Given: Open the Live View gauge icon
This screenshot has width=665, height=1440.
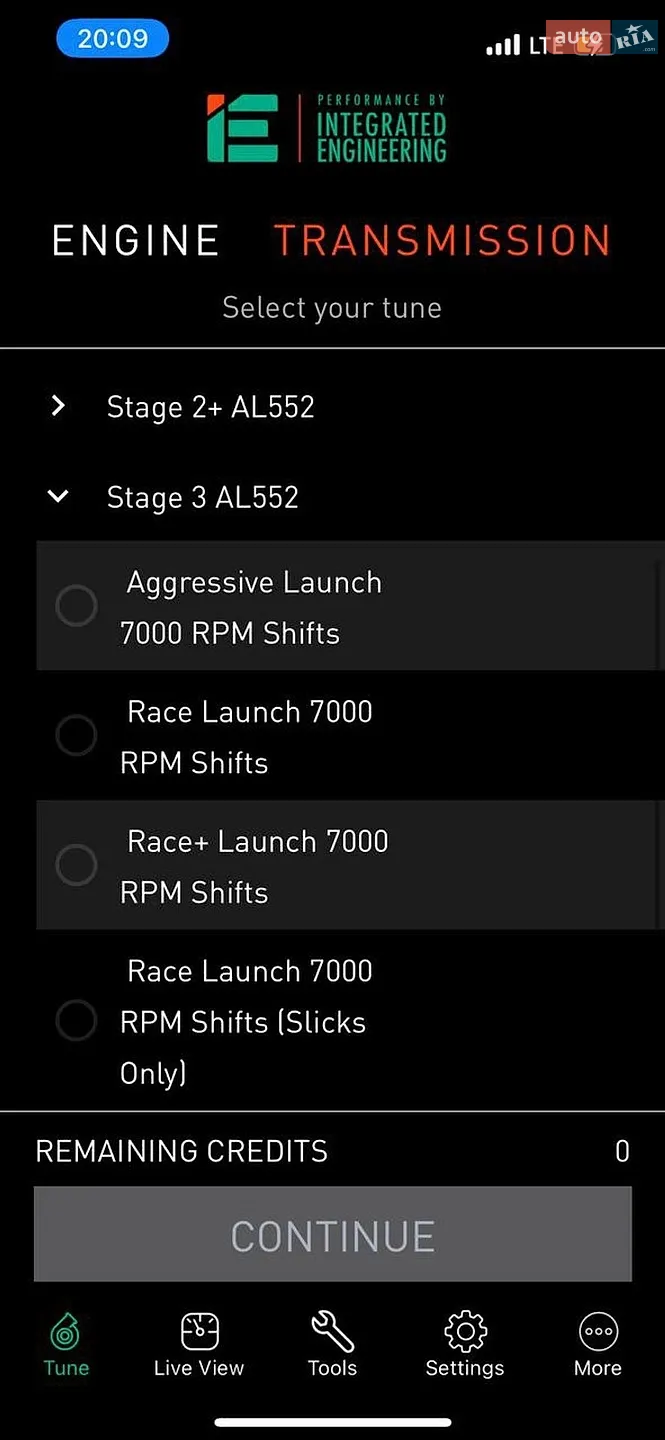Looking at the screenshot, I should (x=199, y=1345).
